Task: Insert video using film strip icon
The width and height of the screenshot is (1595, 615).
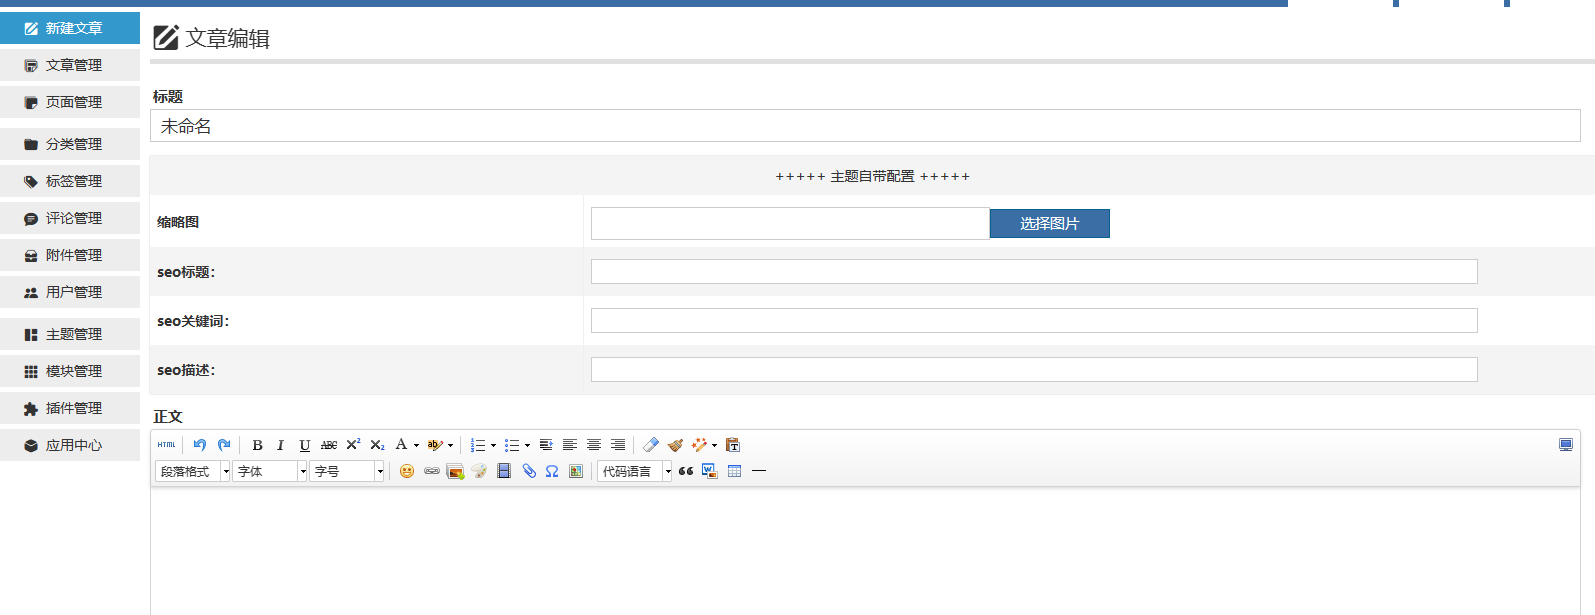Action: (504, 471)
